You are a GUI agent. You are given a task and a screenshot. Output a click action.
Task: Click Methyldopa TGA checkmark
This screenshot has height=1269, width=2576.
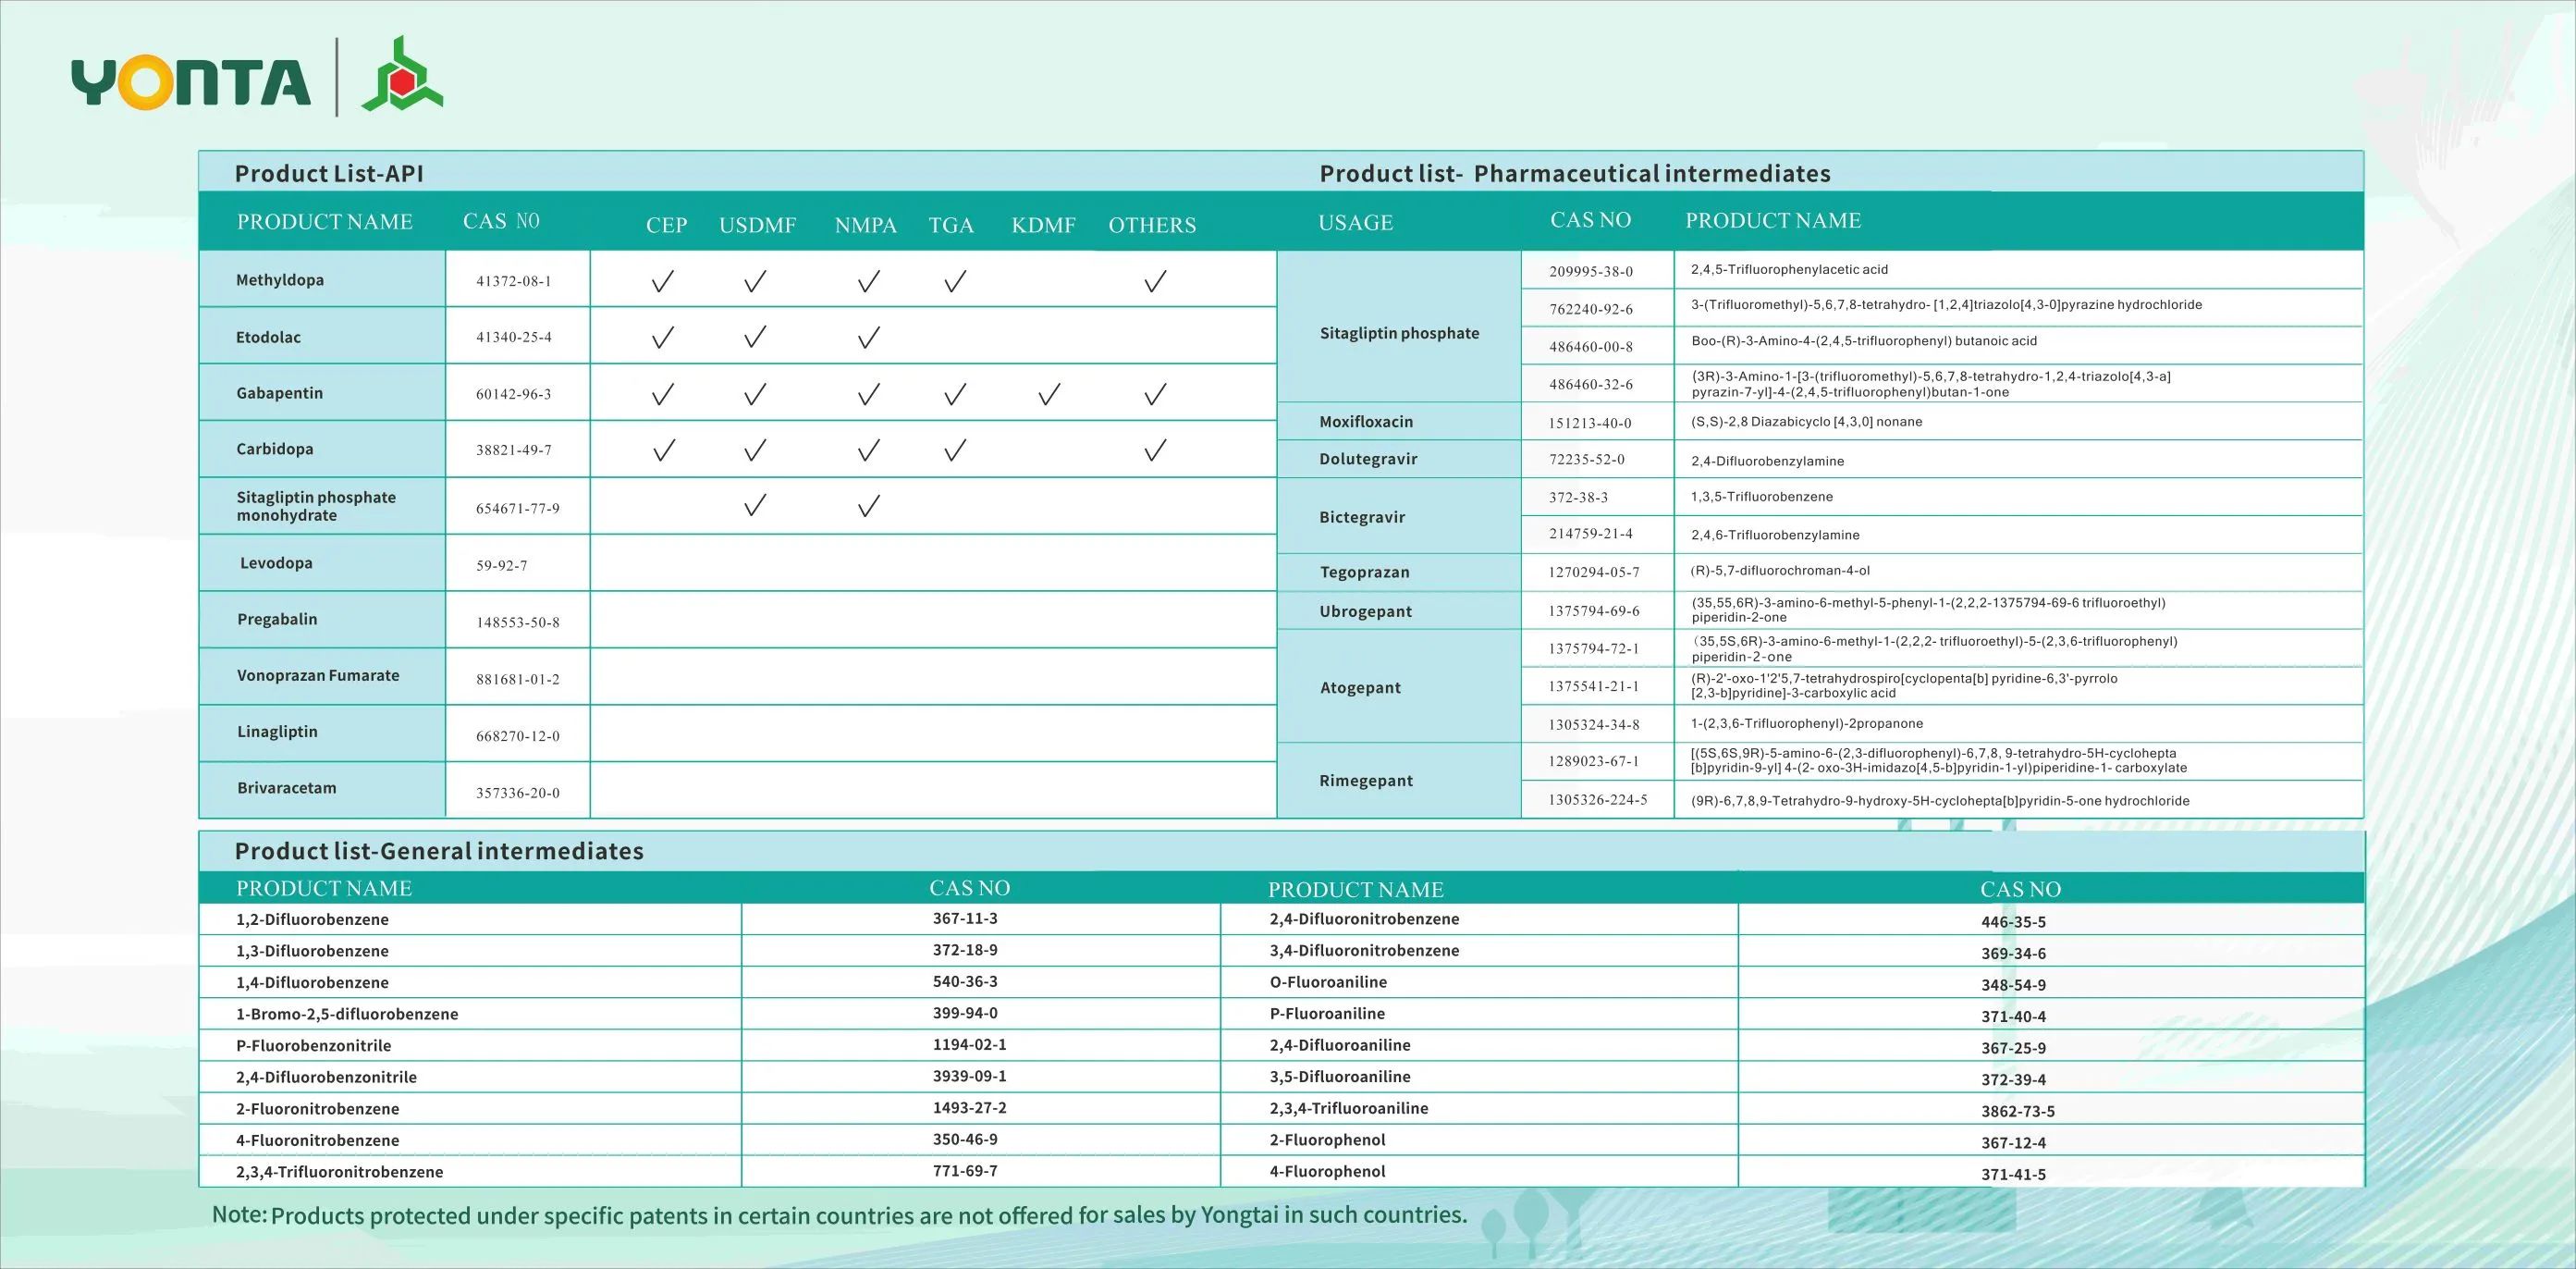tap(954, 281)
